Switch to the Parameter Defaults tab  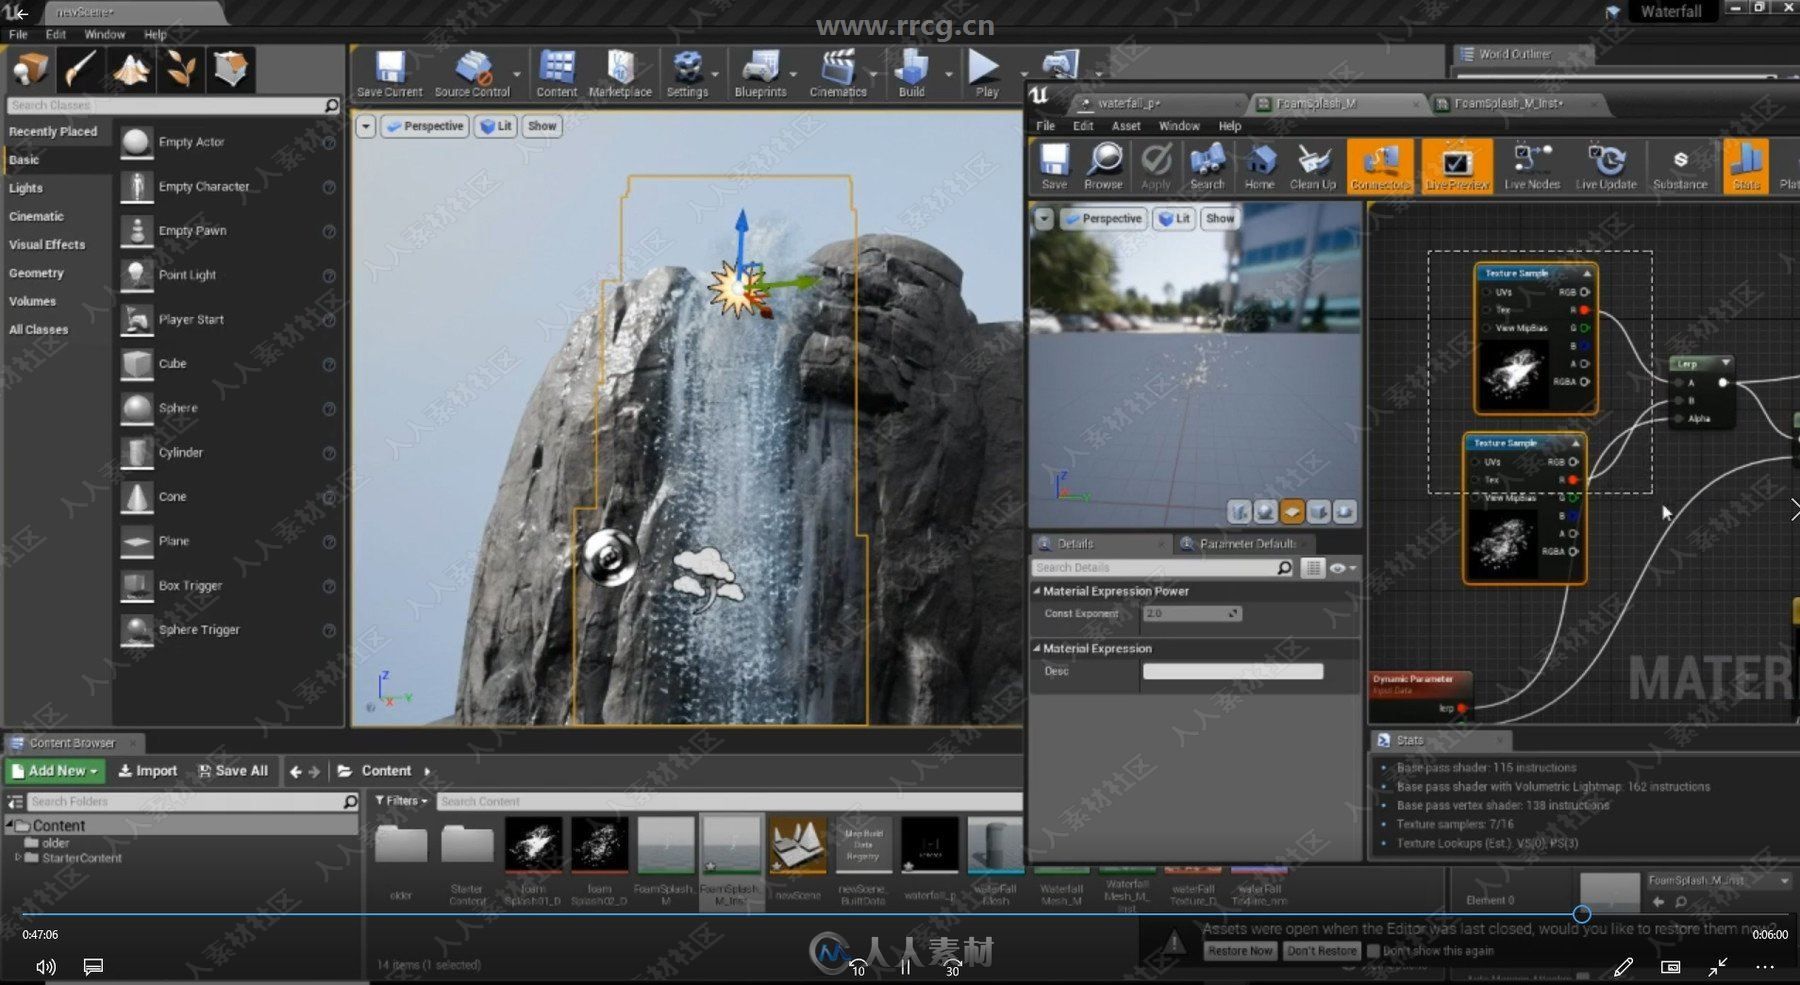tap(1247, 544)
